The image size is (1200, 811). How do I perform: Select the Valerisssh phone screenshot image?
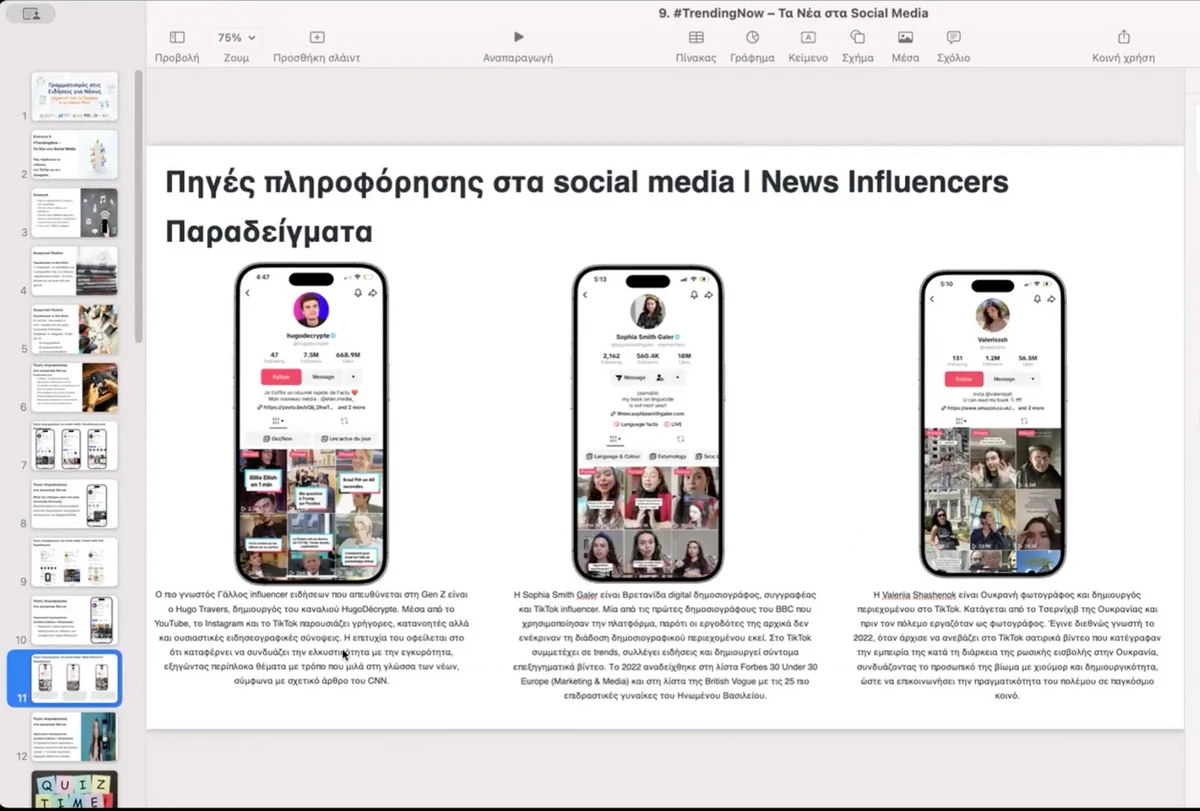(992, 424)
